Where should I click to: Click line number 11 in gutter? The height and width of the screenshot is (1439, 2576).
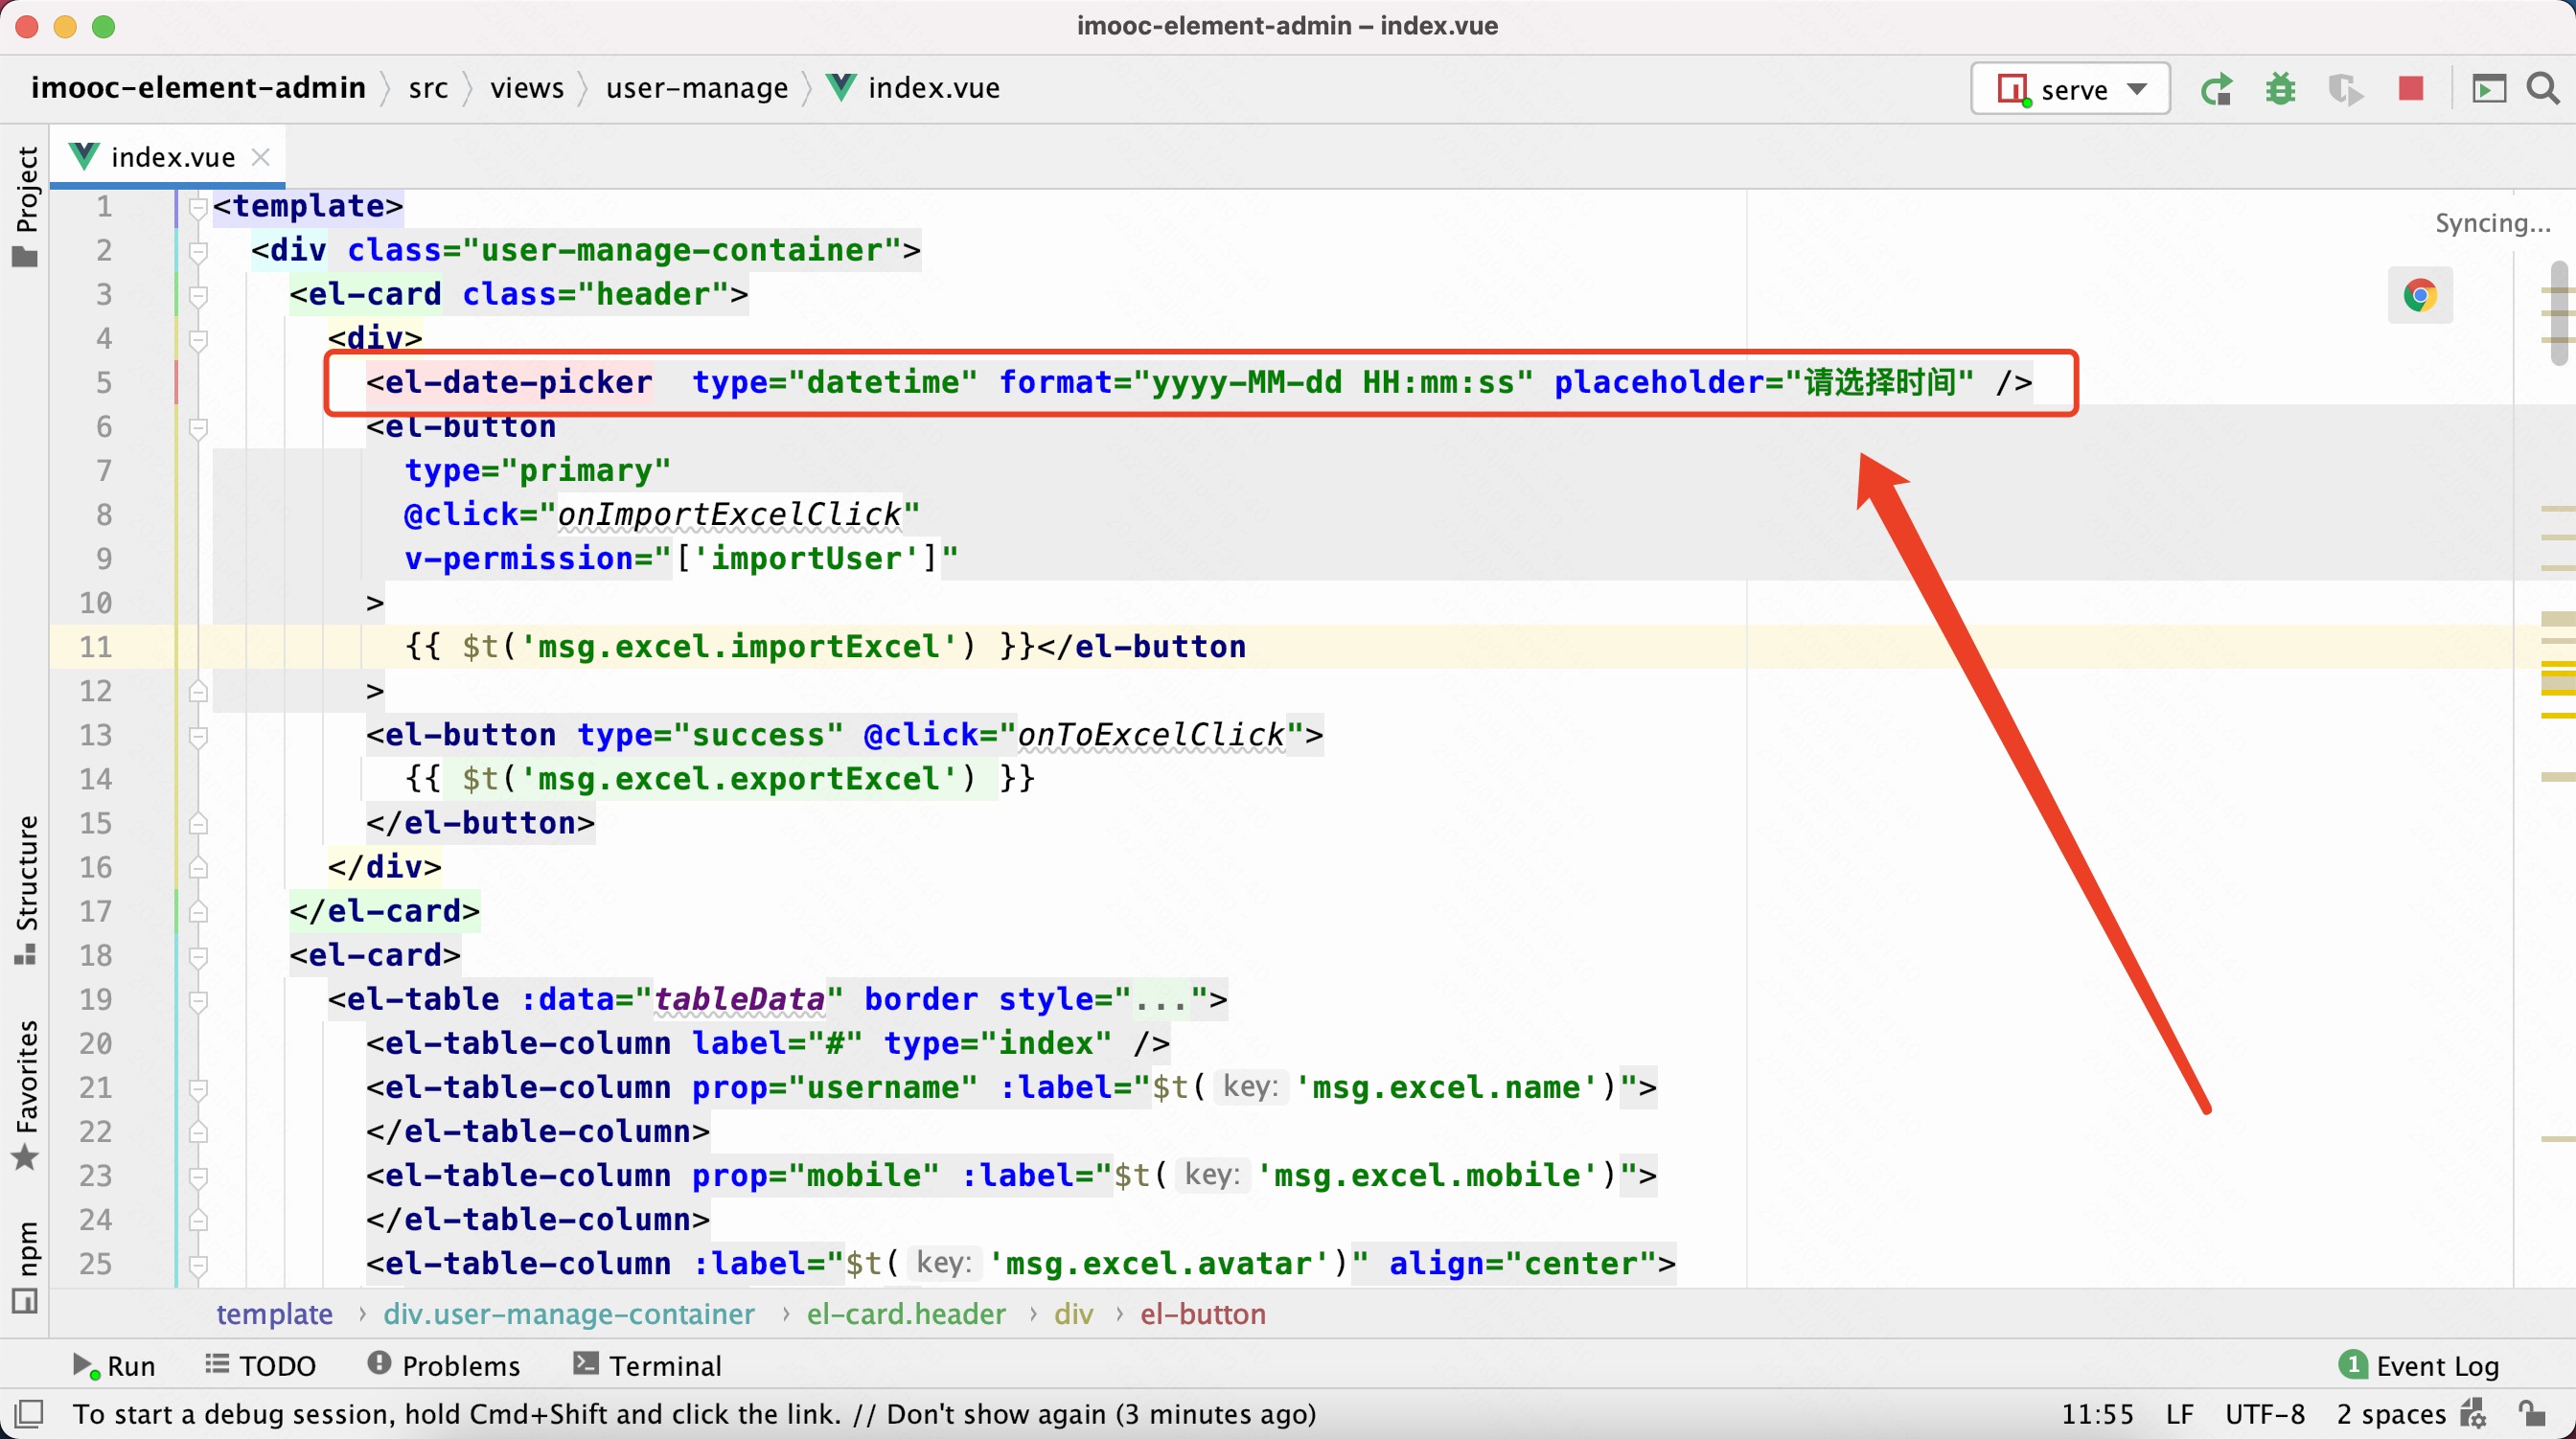pos(96,647)
